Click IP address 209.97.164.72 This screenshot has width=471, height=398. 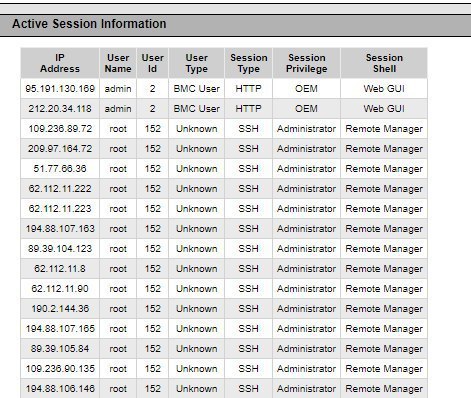(x=60, y=149)
